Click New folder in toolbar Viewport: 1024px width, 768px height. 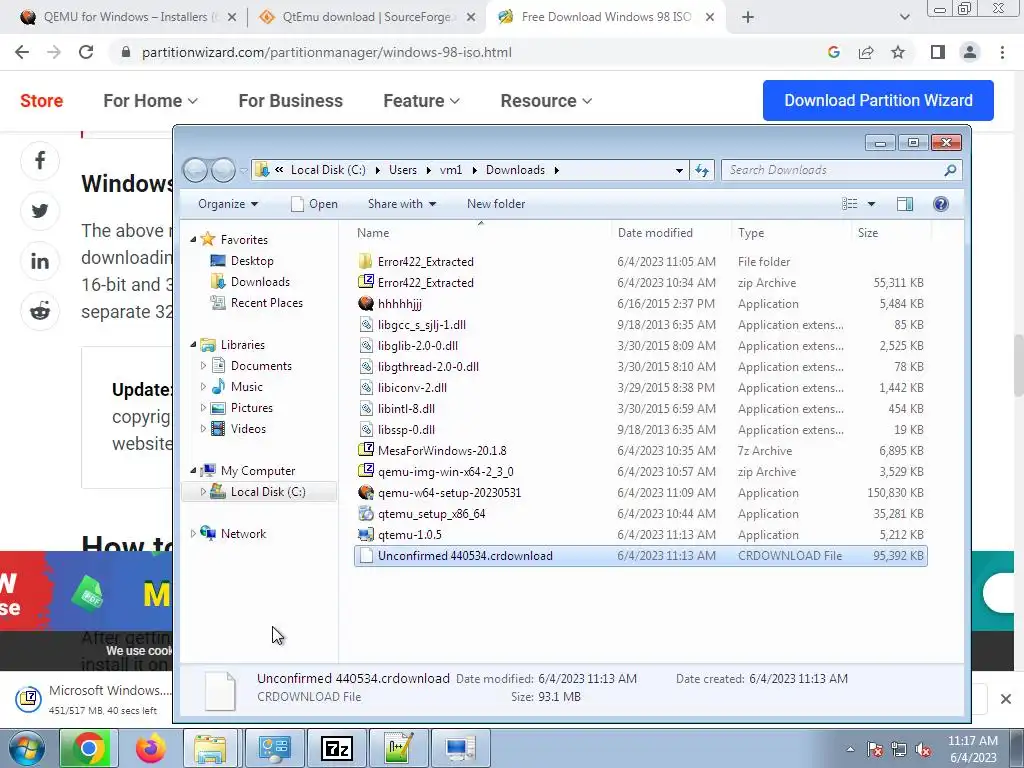point(496,204)
